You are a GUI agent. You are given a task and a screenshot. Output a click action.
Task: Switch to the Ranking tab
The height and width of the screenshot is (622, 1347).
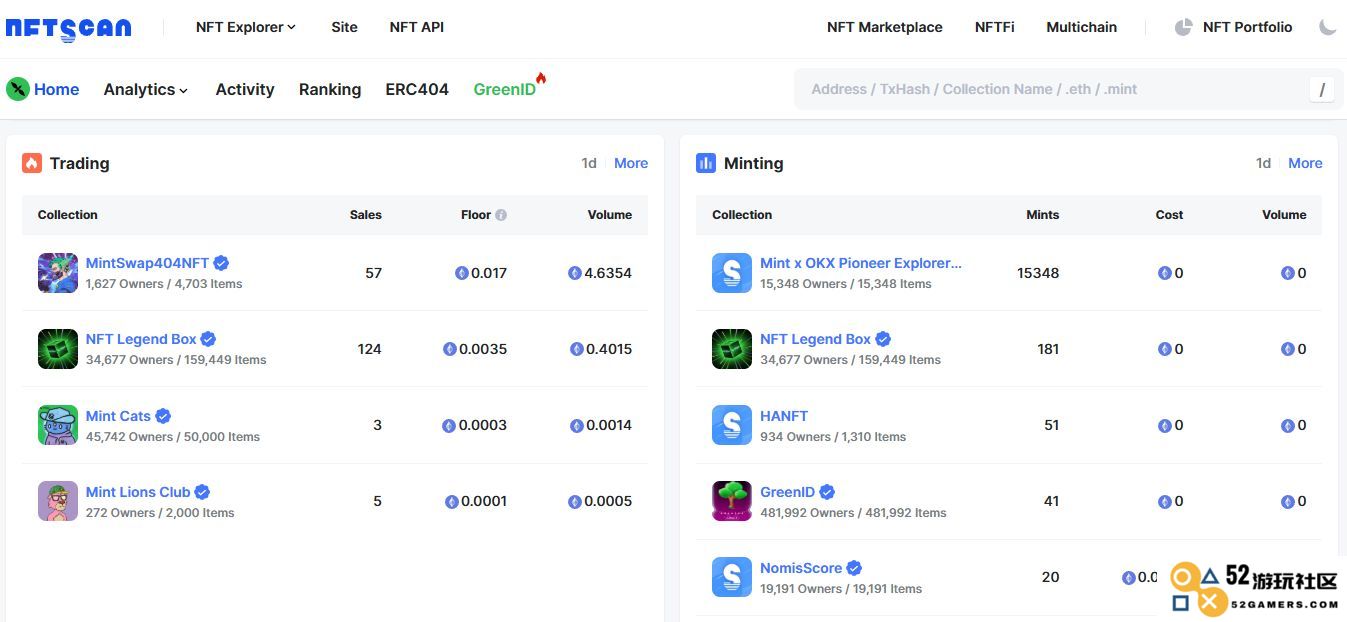click(x=330, y=89)
